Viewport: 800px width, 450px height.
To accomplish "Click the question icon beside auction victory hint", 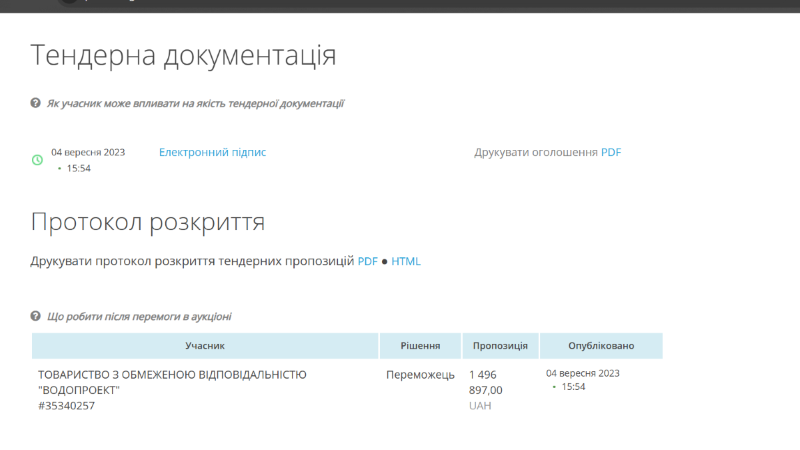I will 36,316.
